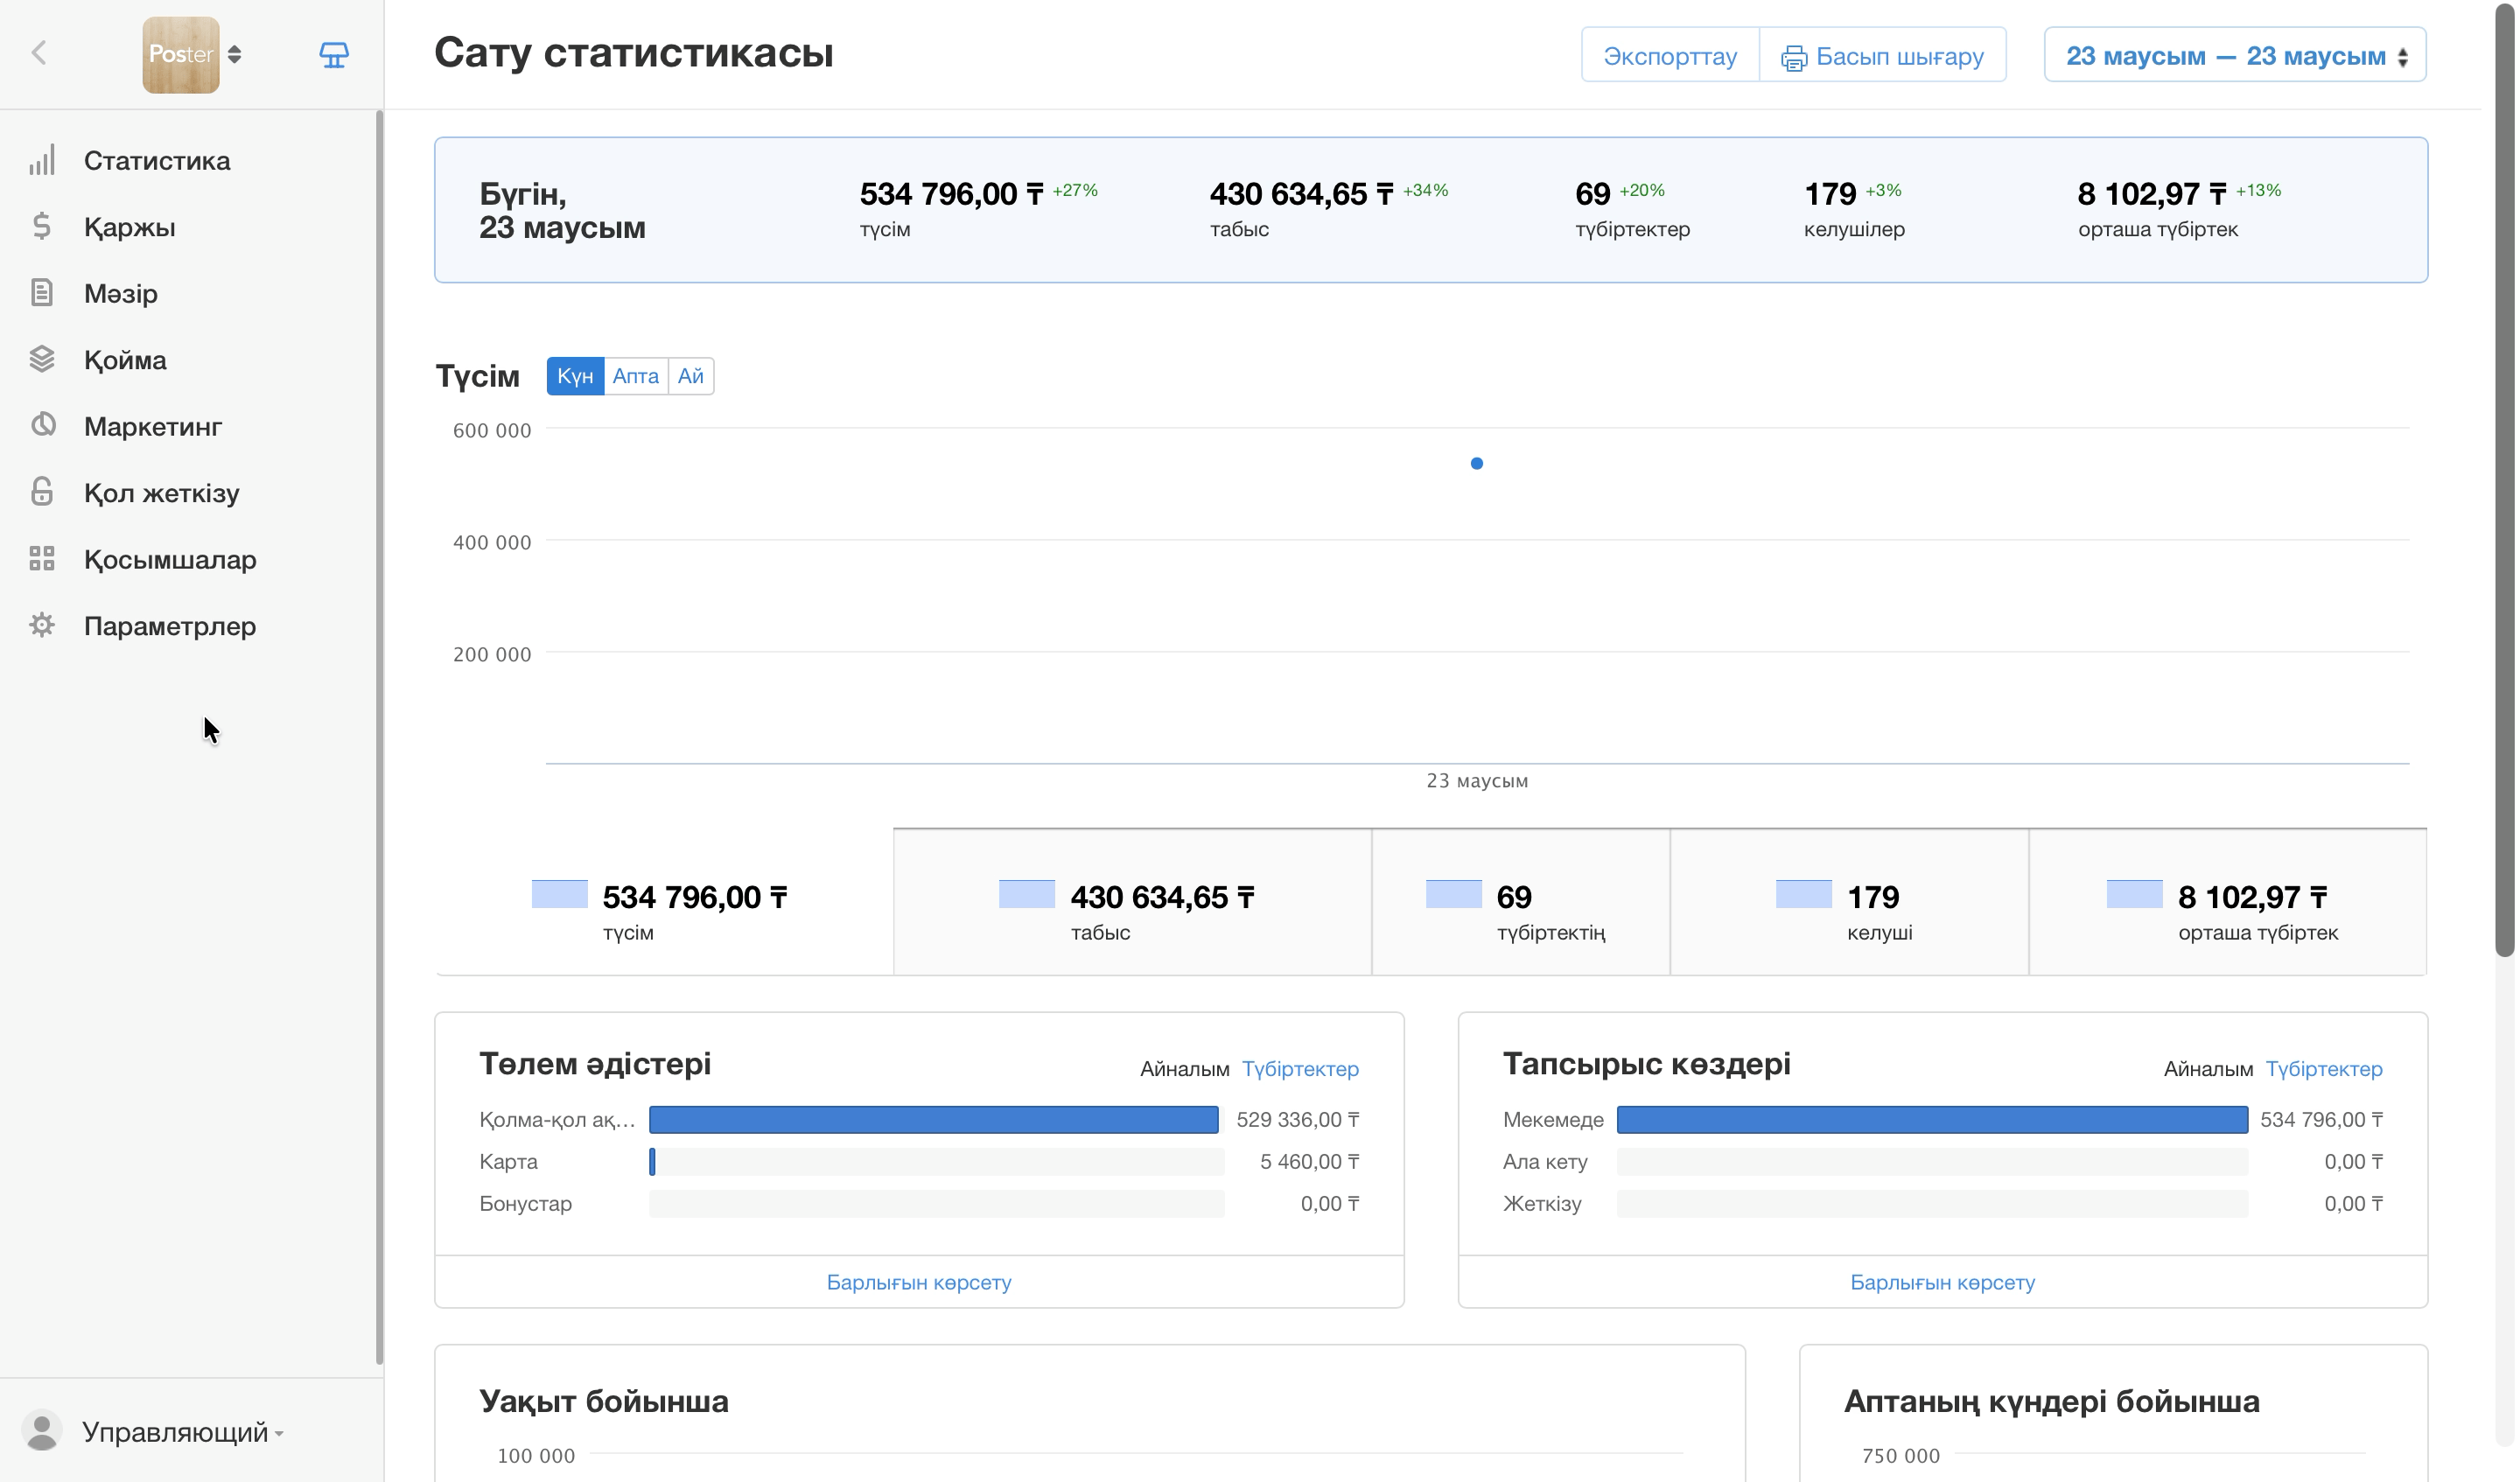Click the Аптаның күндері бойынша heading
Viewport: 2520px width, 1482px height.
click(x=2054, y=1402)
